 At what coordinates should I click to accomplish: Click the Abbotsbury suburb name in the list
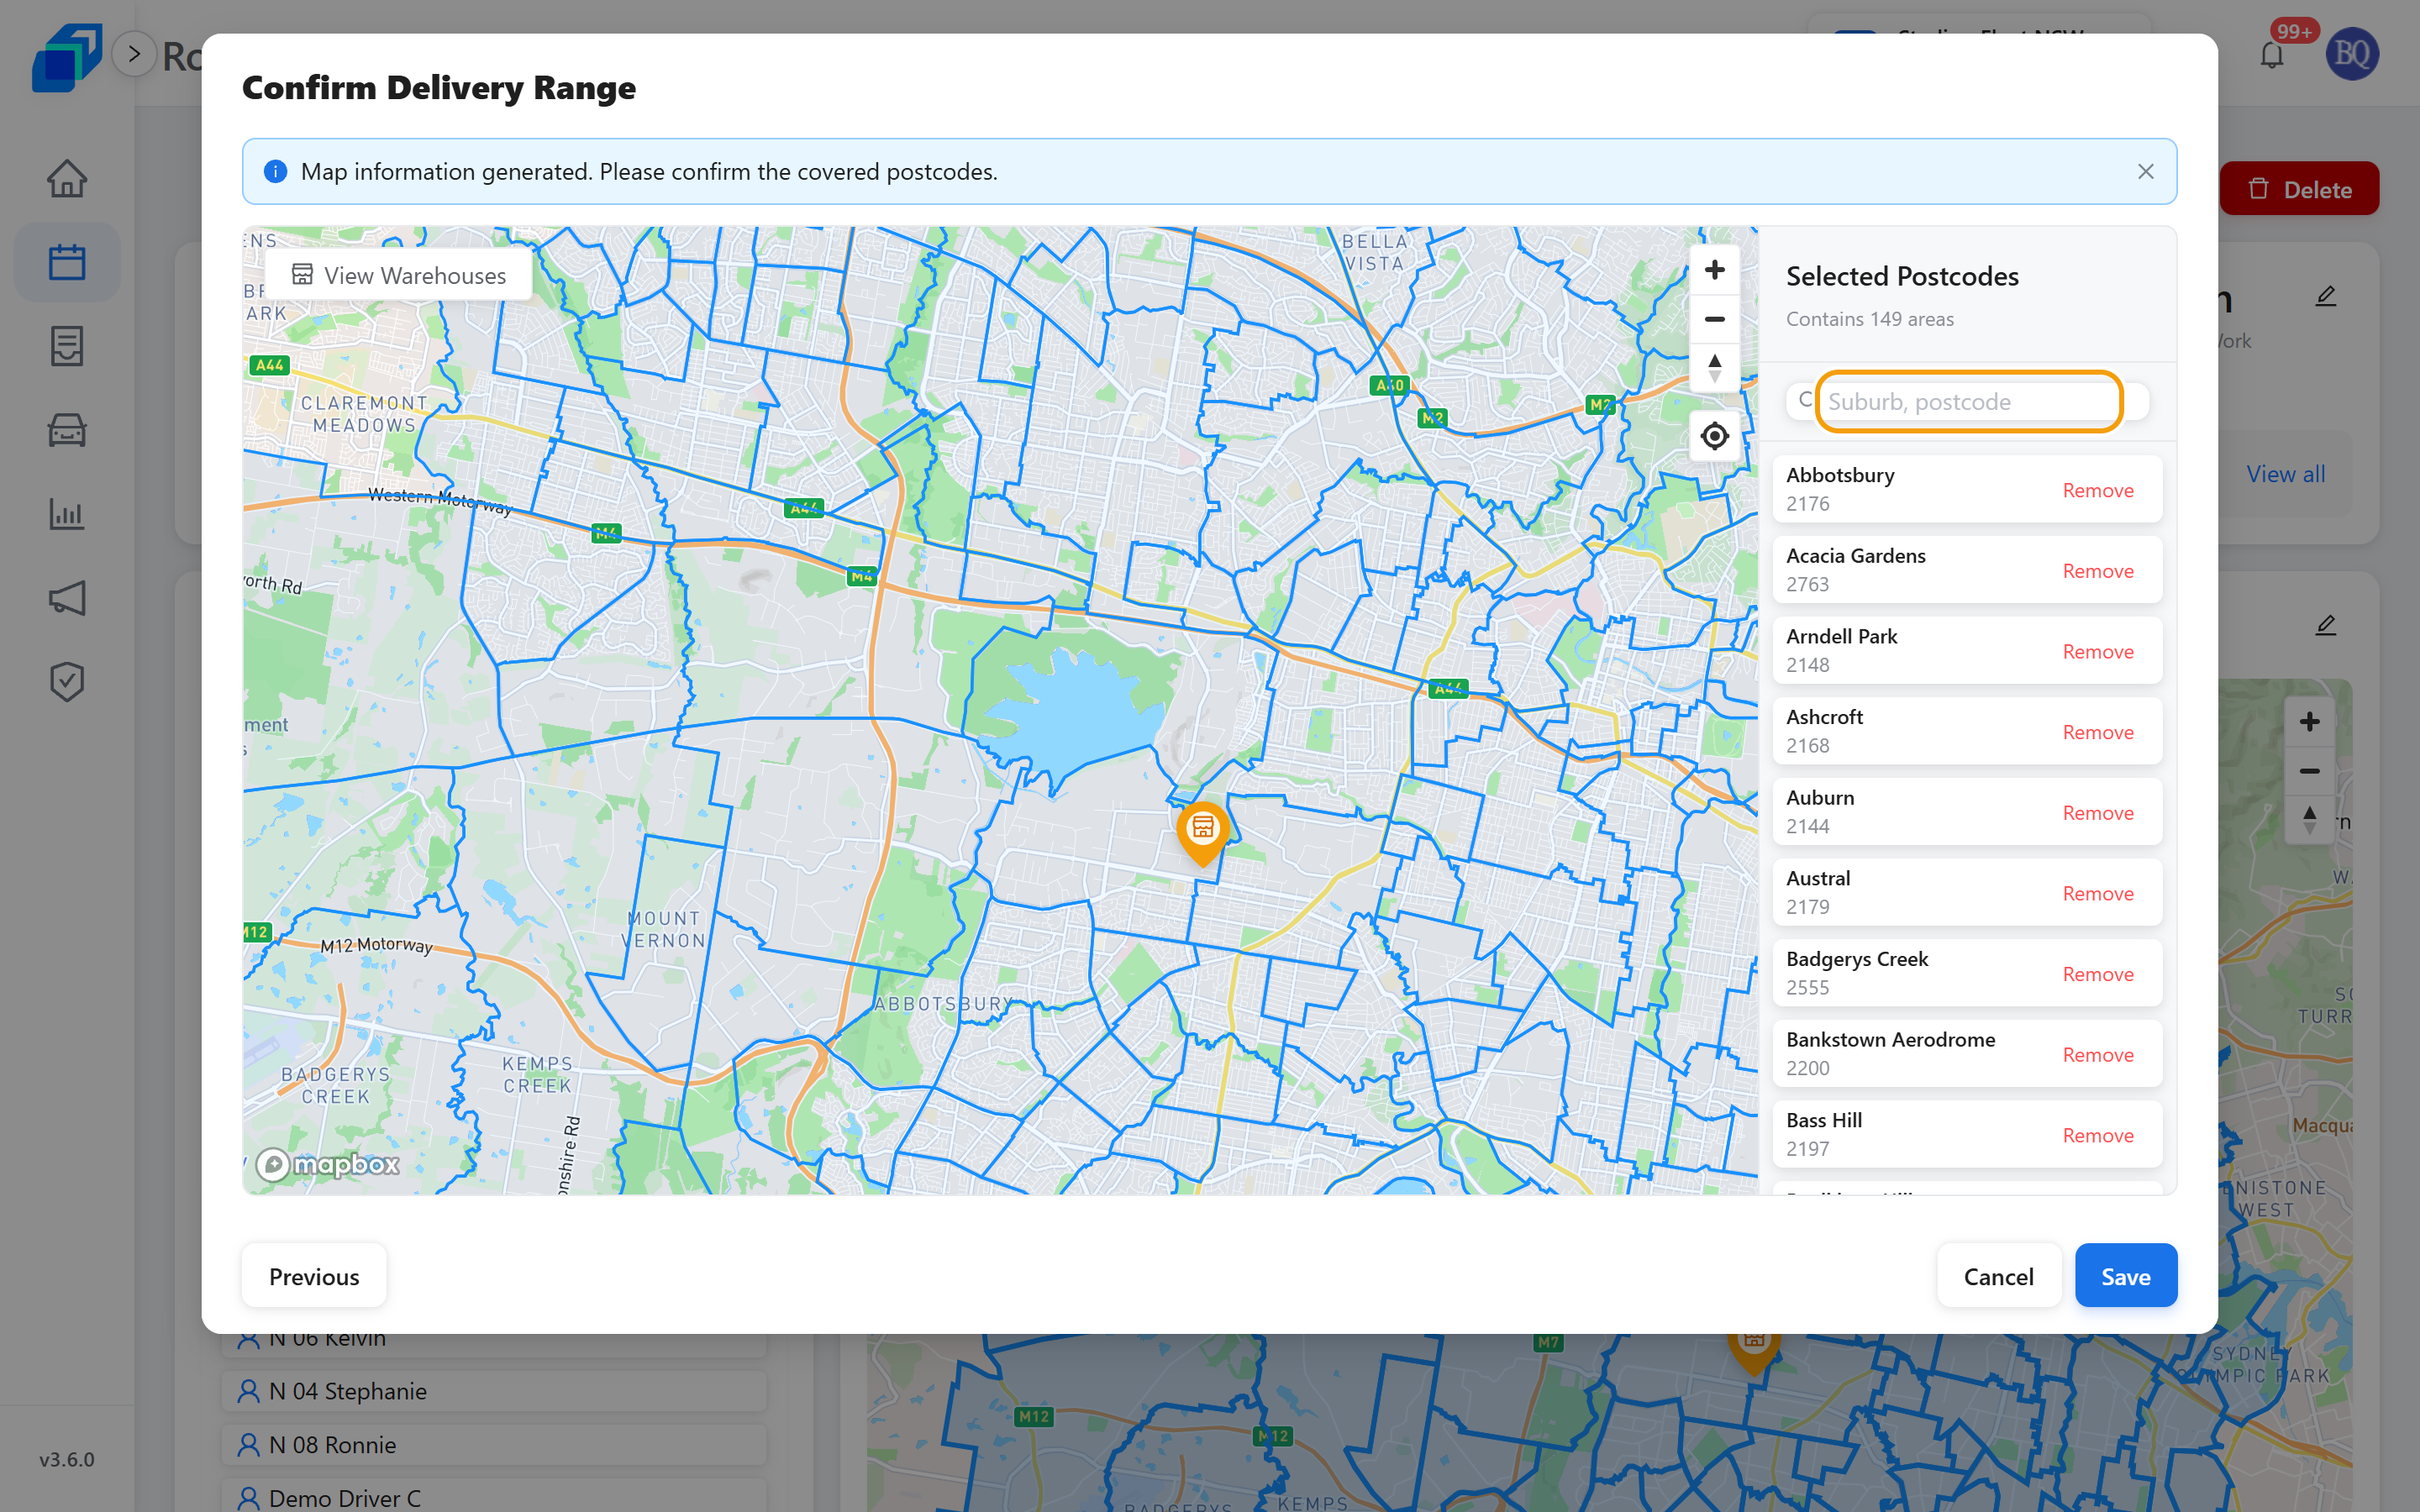click(1840, 475)
